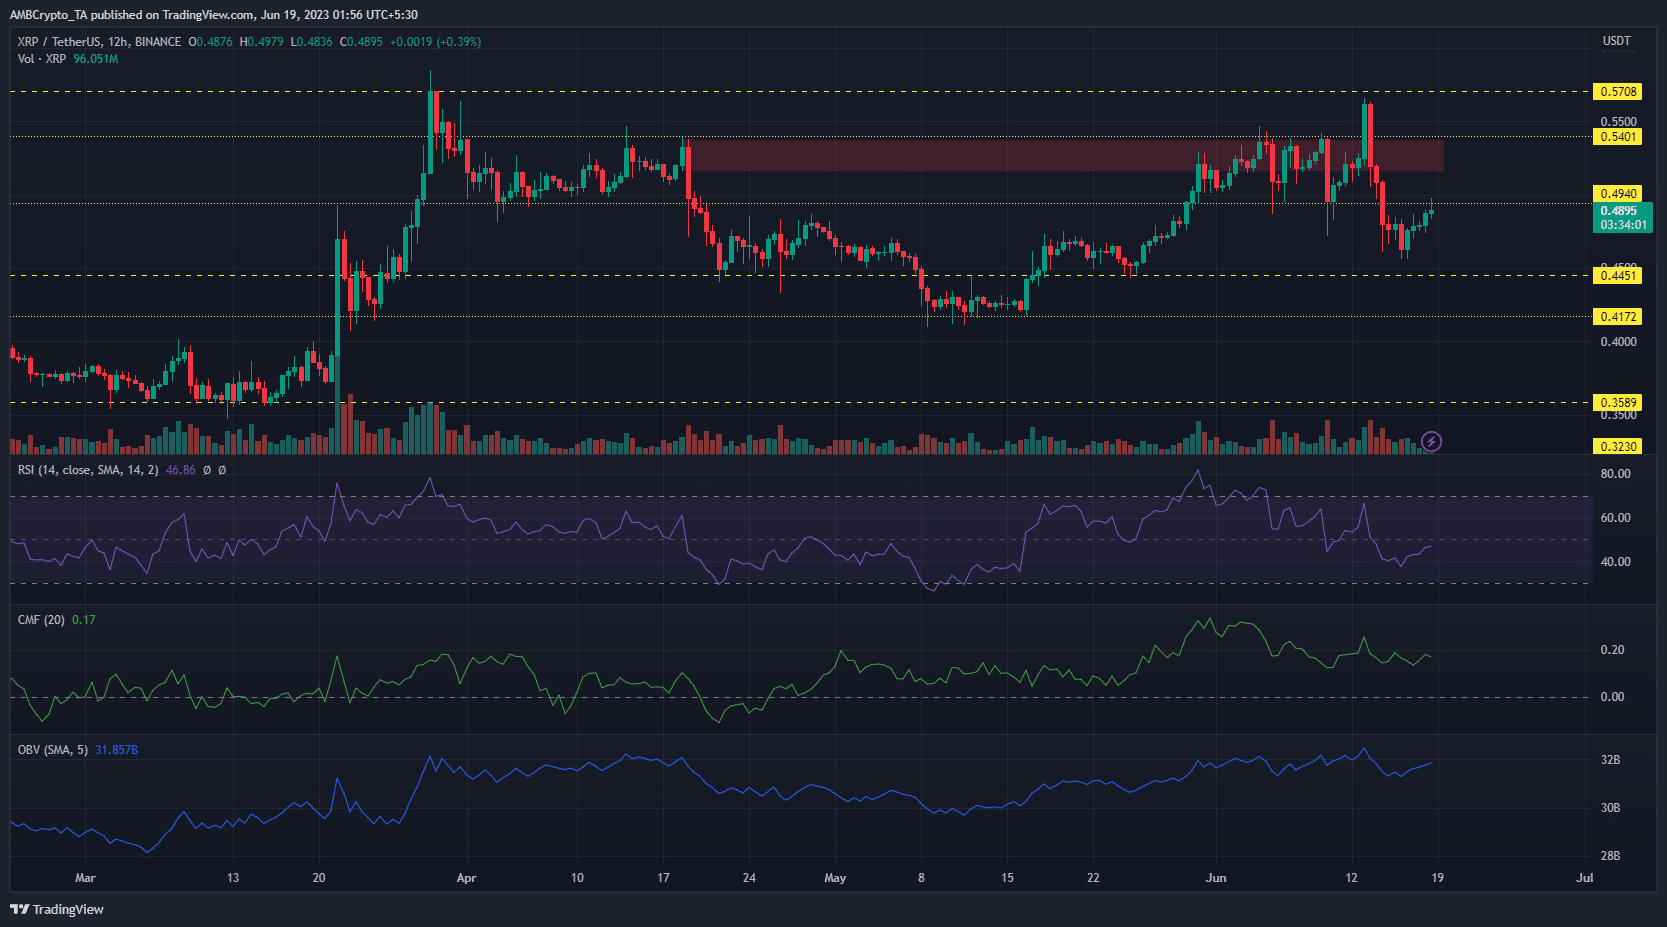Click the published header text by AMBCrypto_TA
Viewport: 1667px width, 927px height.
[214, 15]
